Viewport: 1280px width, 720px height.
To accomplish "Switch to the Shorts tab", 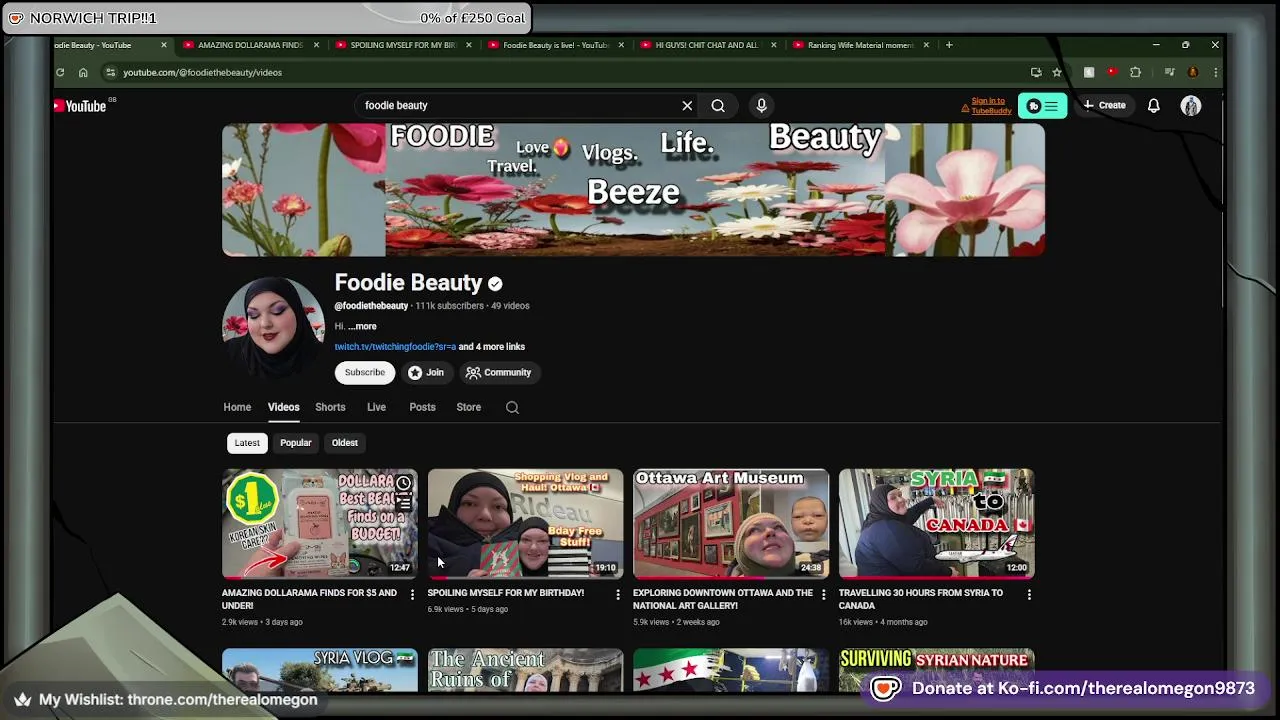I will coord(330,407).
